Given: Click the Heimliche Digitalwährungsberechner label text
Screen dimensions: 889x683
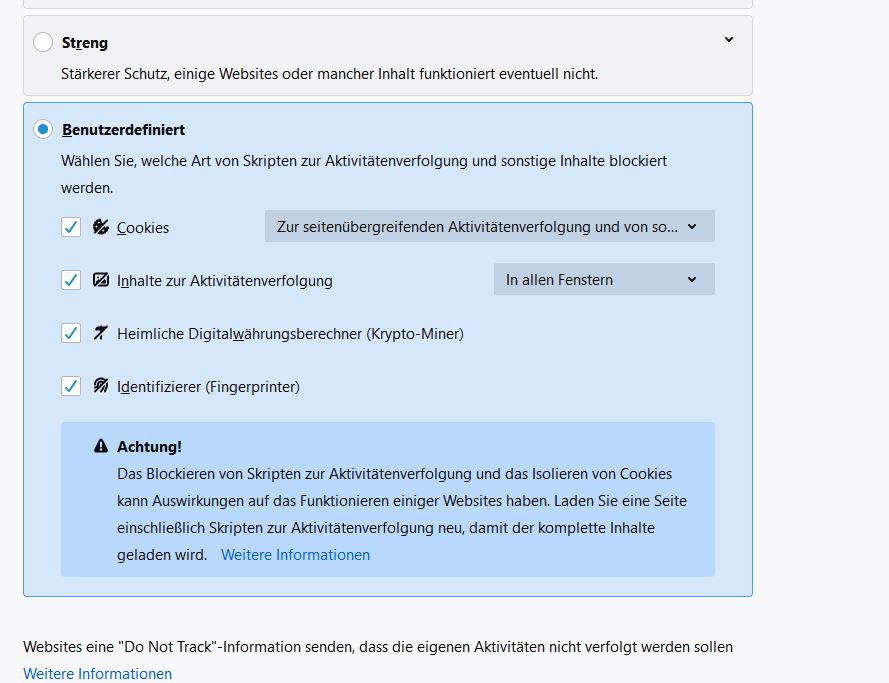Looking at the screenshot, I should [290, 333].
